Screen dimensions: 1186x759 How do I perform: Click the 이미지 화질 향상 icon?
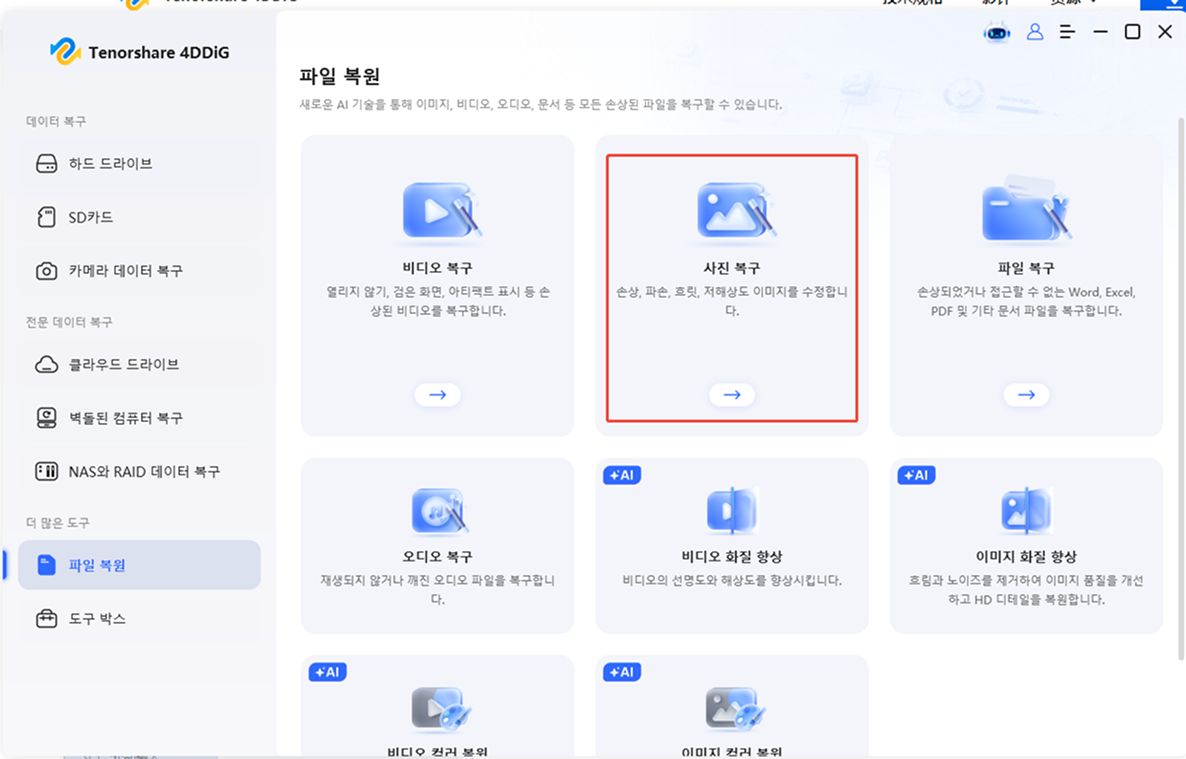click(x=1026, y=511)
